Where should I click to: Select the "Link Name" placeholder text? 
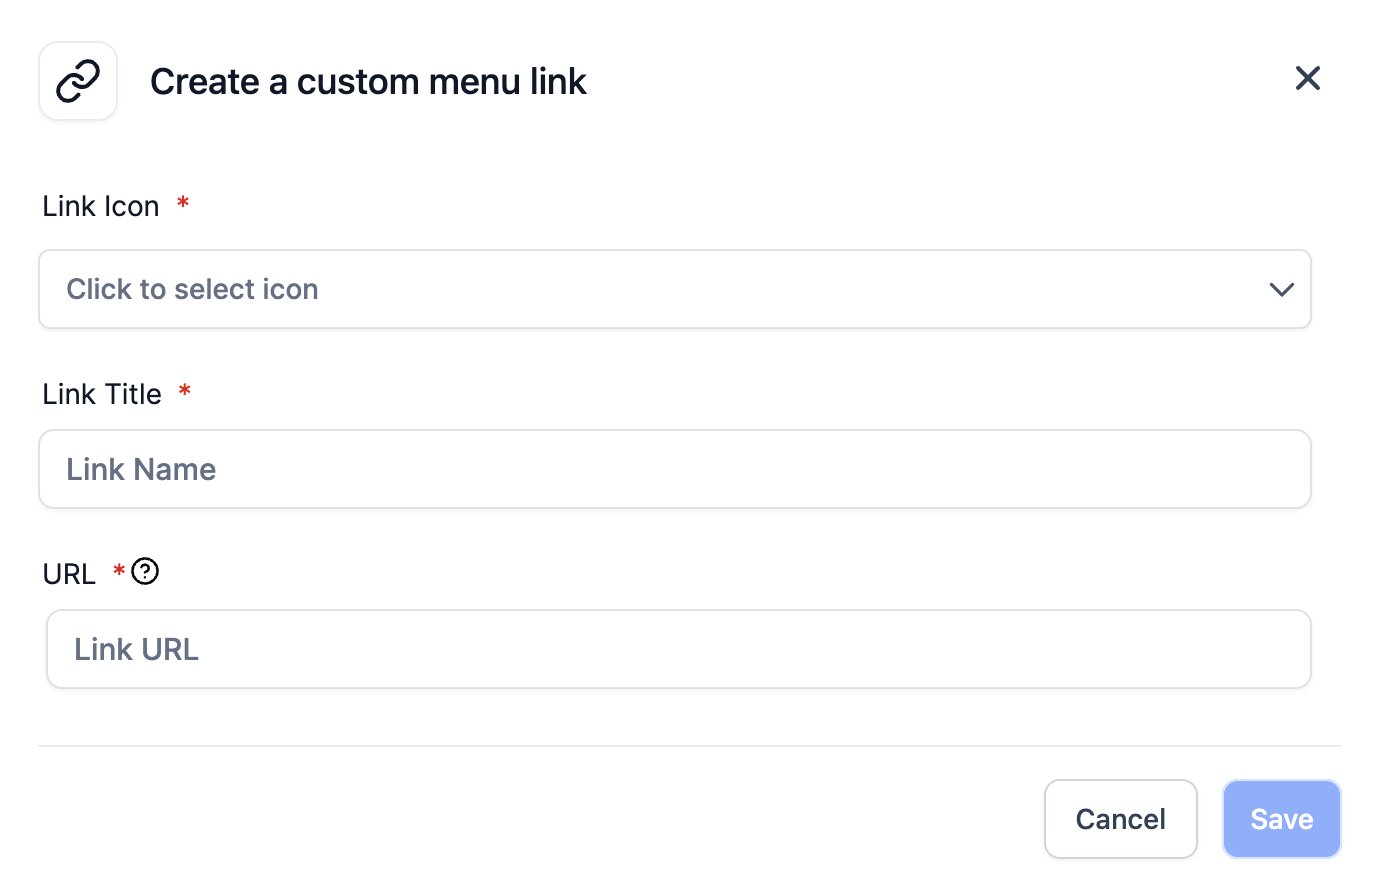coord(141,469)
